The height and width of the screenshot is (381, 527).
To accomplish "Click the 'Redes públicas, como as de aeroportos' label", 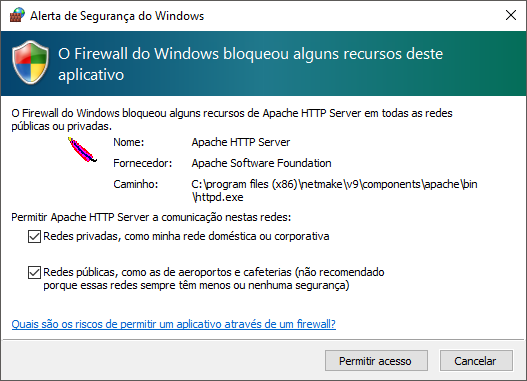I will tap(214, 279).
